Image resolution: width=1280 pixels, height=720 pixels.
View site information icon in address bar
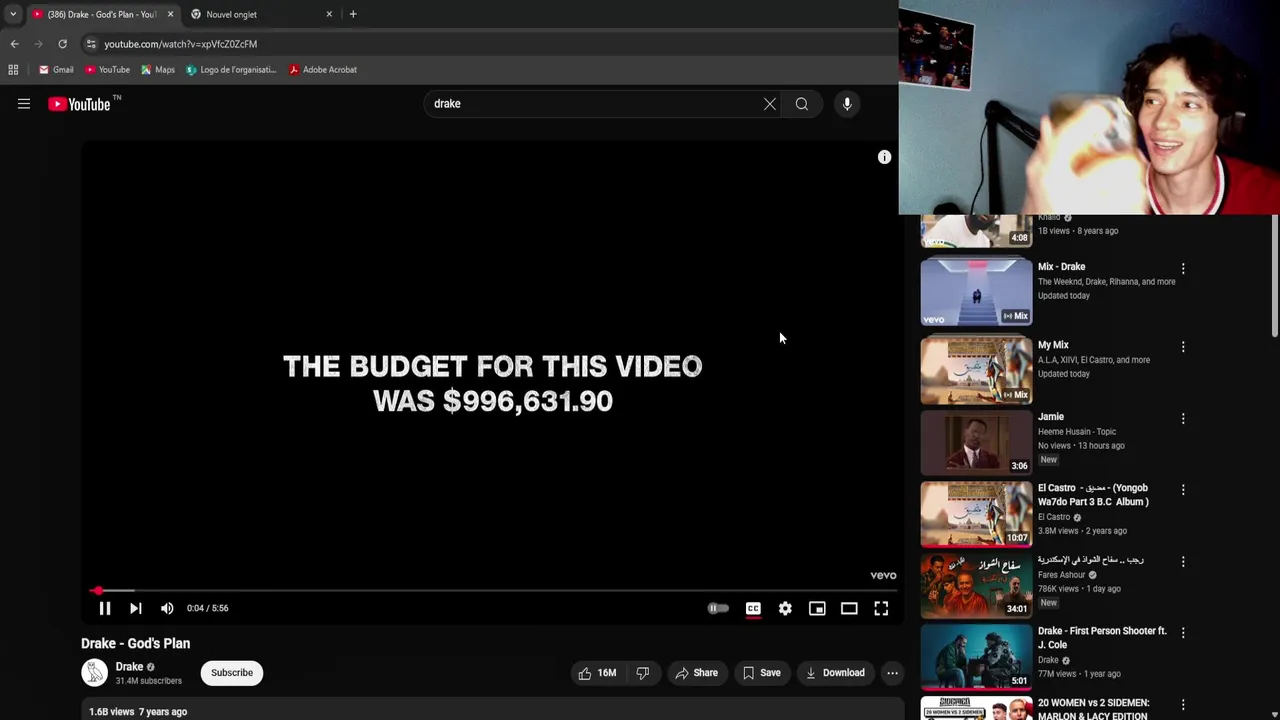coord(91,44)
